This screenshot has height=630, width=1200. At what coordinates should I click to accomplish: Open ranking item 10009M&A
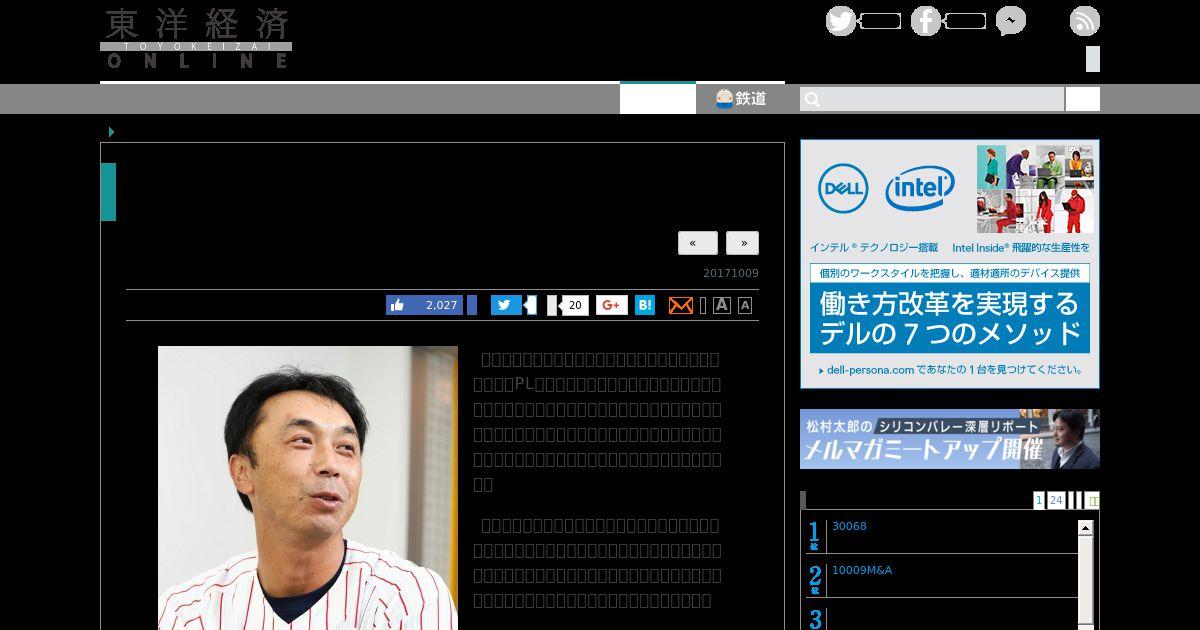click(x=862, y=570)
